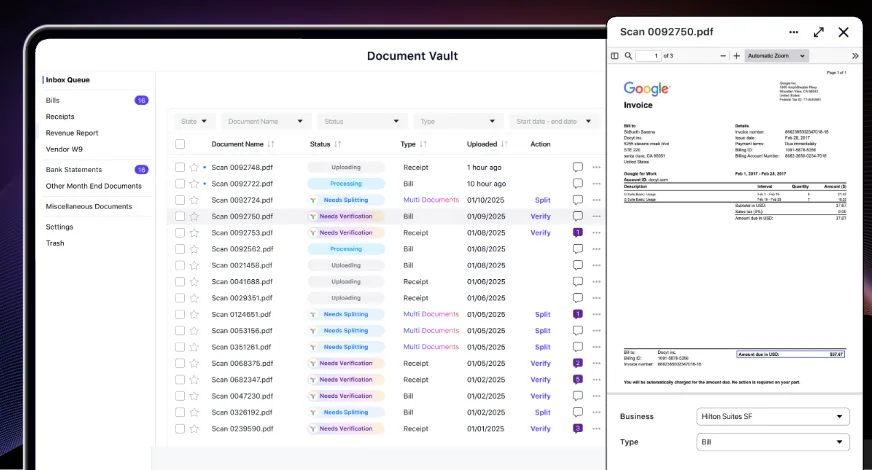The height and width of the screenshot is (470, 872).
Task: Check the box for Scan 0092562.pdf
Action: pos(180,249)
